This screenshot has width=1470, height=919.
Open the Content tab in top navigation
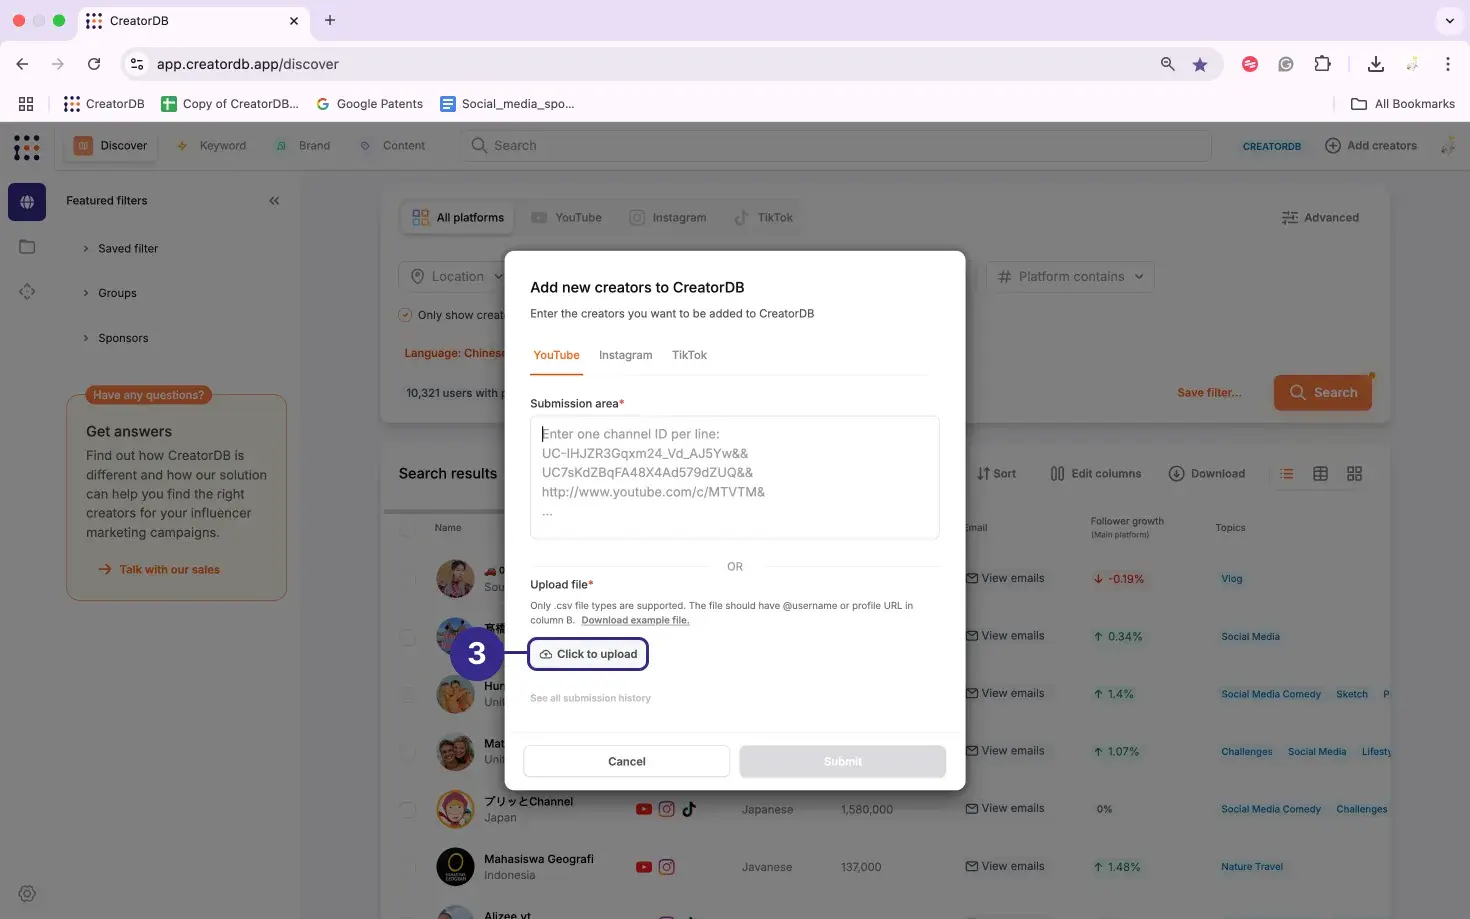pos(393,146)
